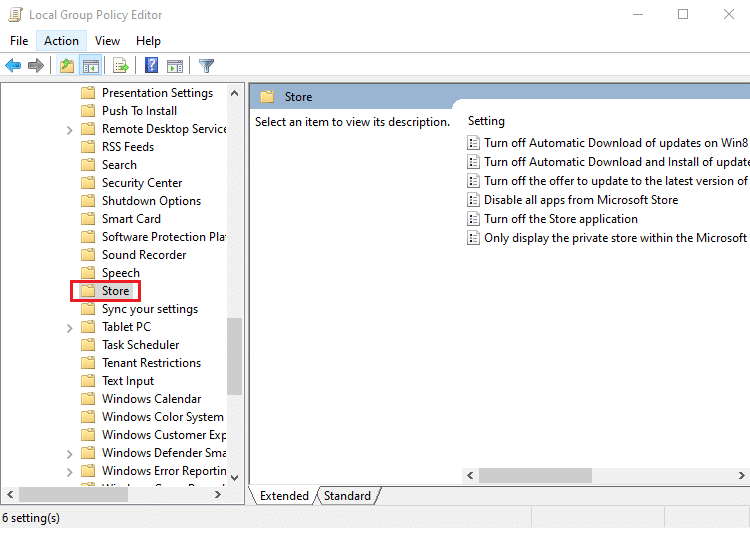Select Turn off Automatic Download and Install policy
Viewport: 750px width, 534px height.
[x=616, y=162]
